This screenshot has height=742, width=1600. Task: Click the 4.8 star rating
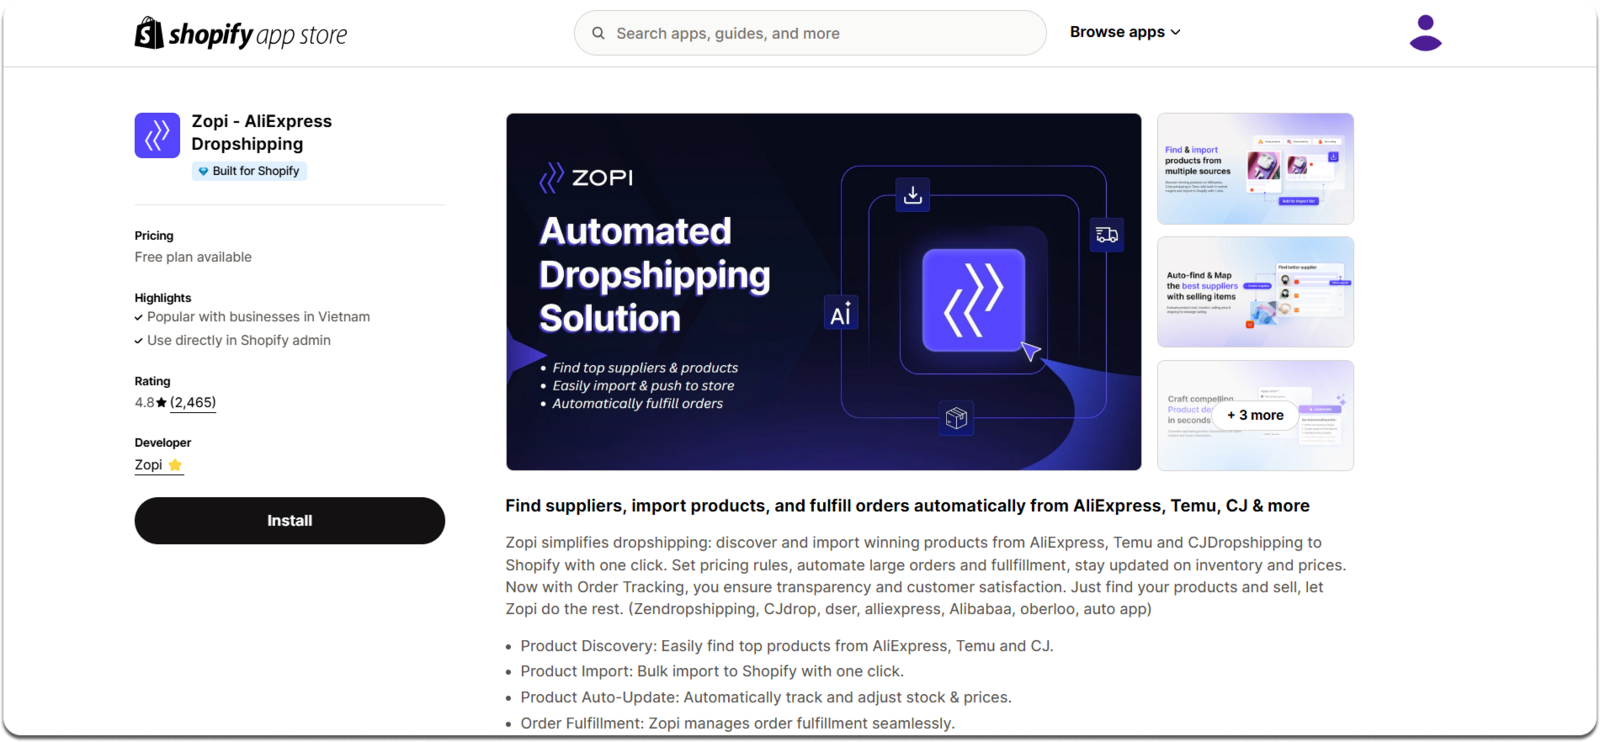coord(150,402)
